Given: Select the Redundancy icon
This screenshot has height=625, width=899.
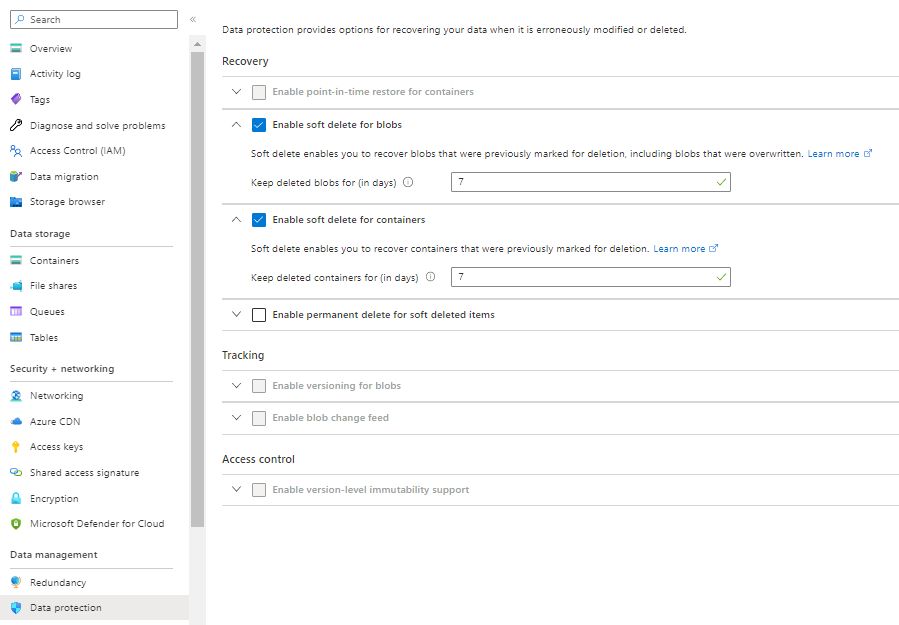Looking at the screenshot, I should point(17,581).
